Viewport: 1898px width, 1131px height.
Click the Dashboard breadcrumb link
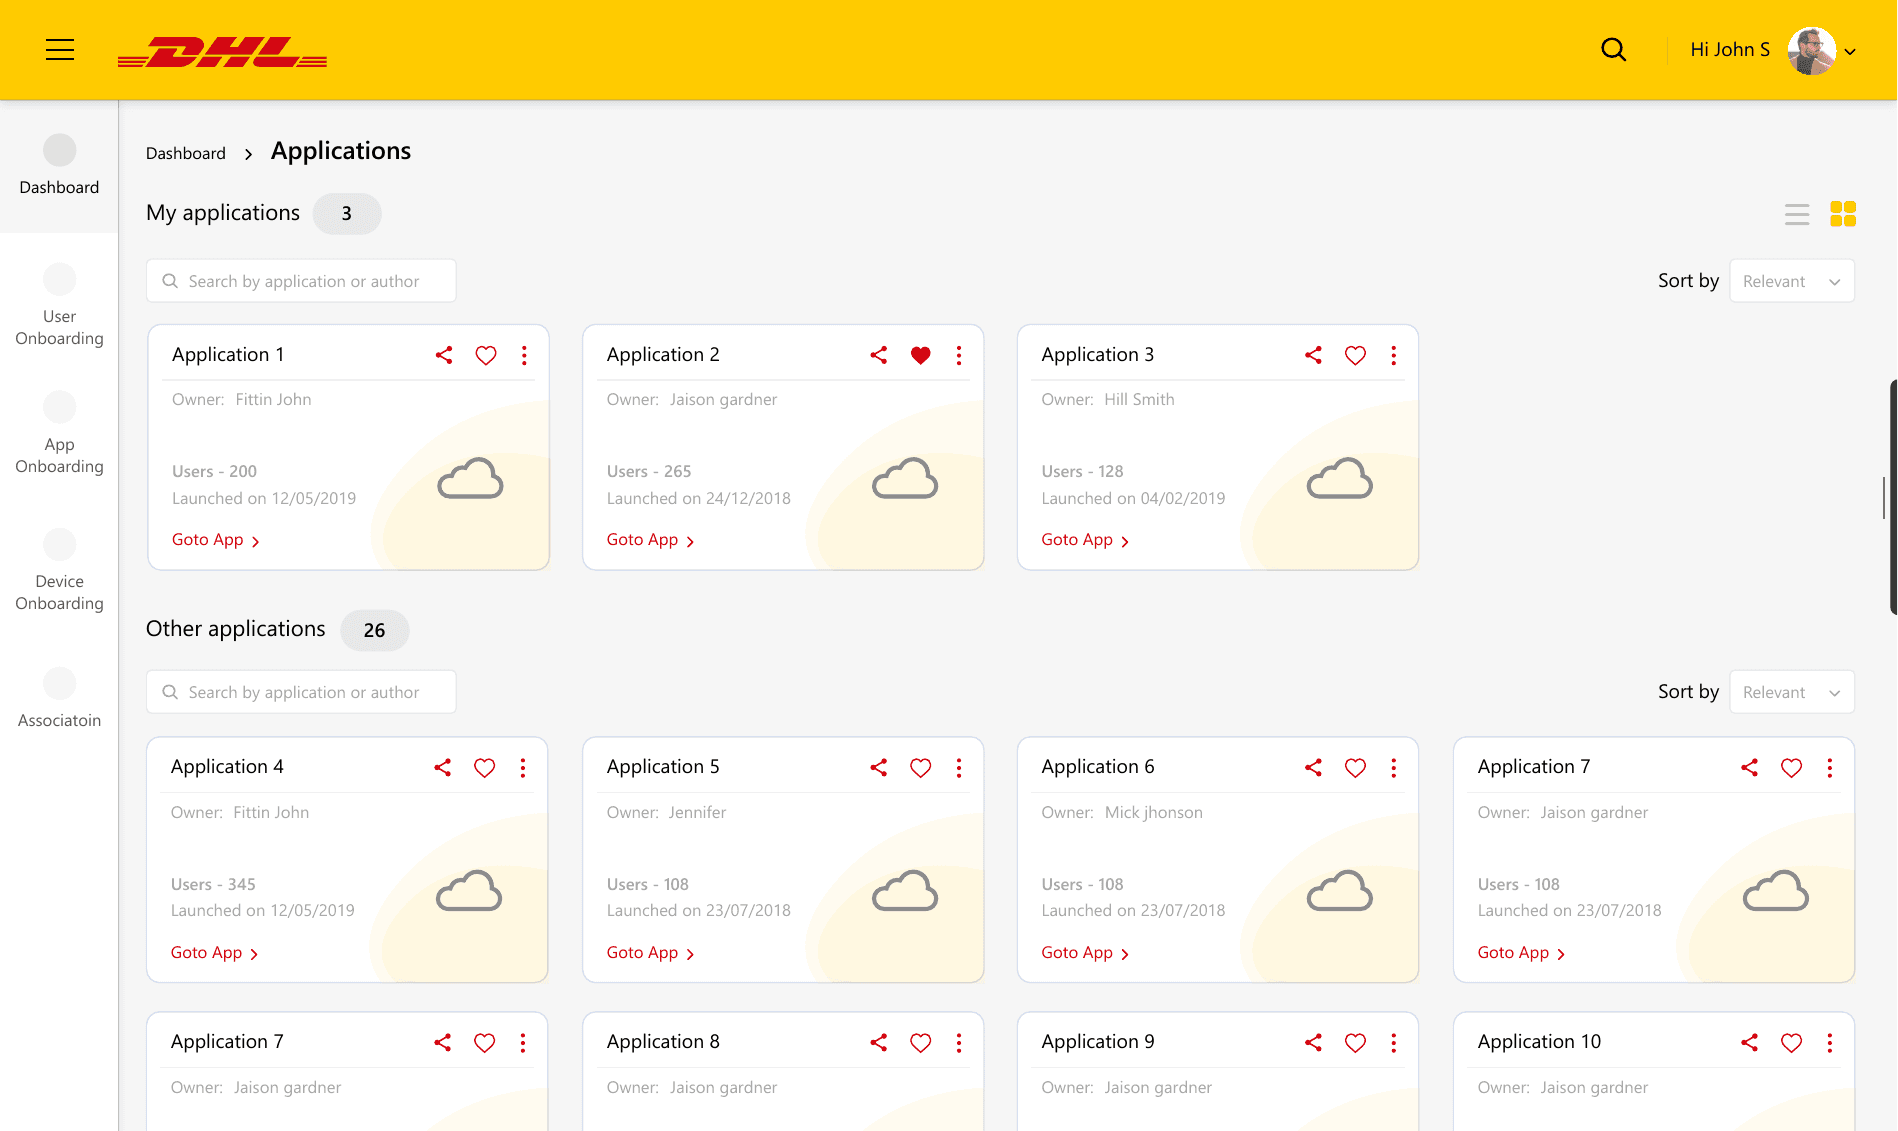[186, 153]
